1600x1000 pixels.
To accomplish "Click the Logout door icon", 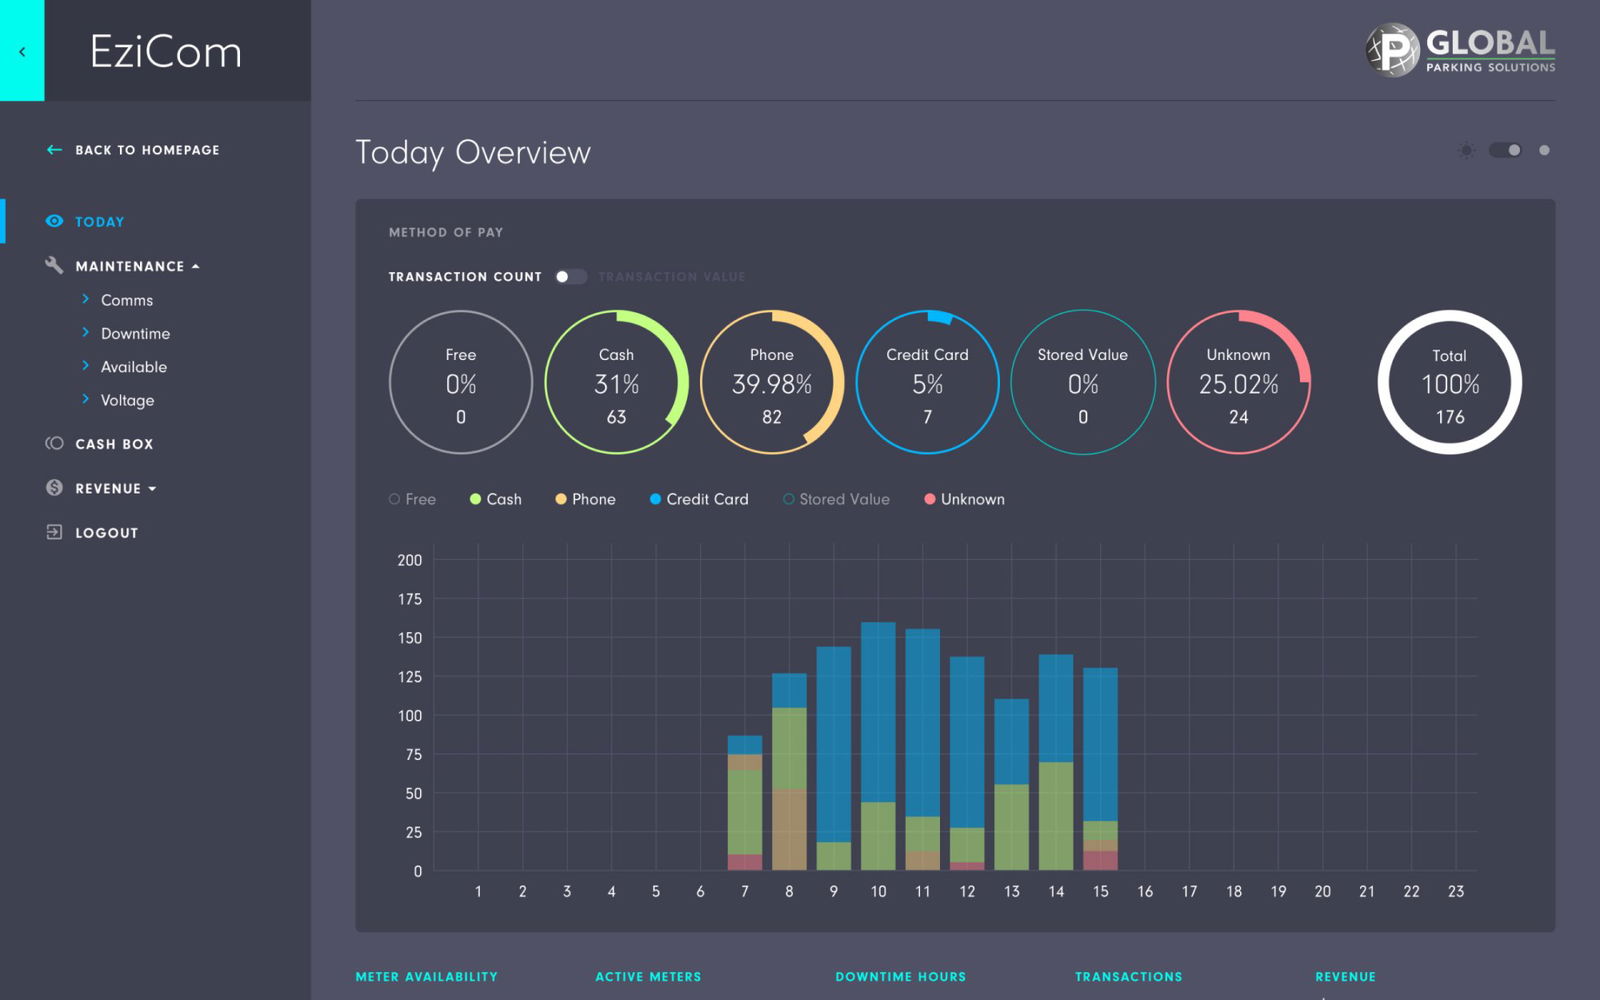I will [54, 532].
